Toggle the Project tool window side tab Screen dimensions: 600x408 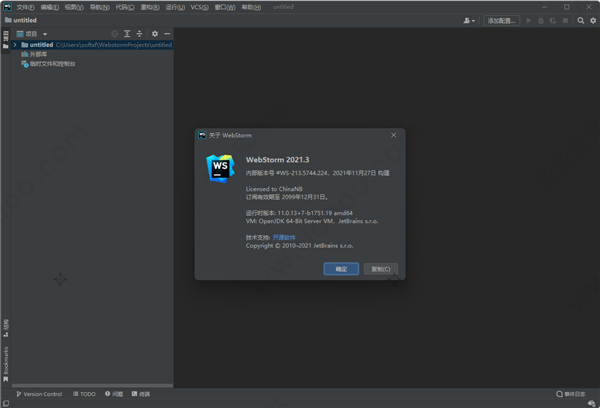point(6,40)
